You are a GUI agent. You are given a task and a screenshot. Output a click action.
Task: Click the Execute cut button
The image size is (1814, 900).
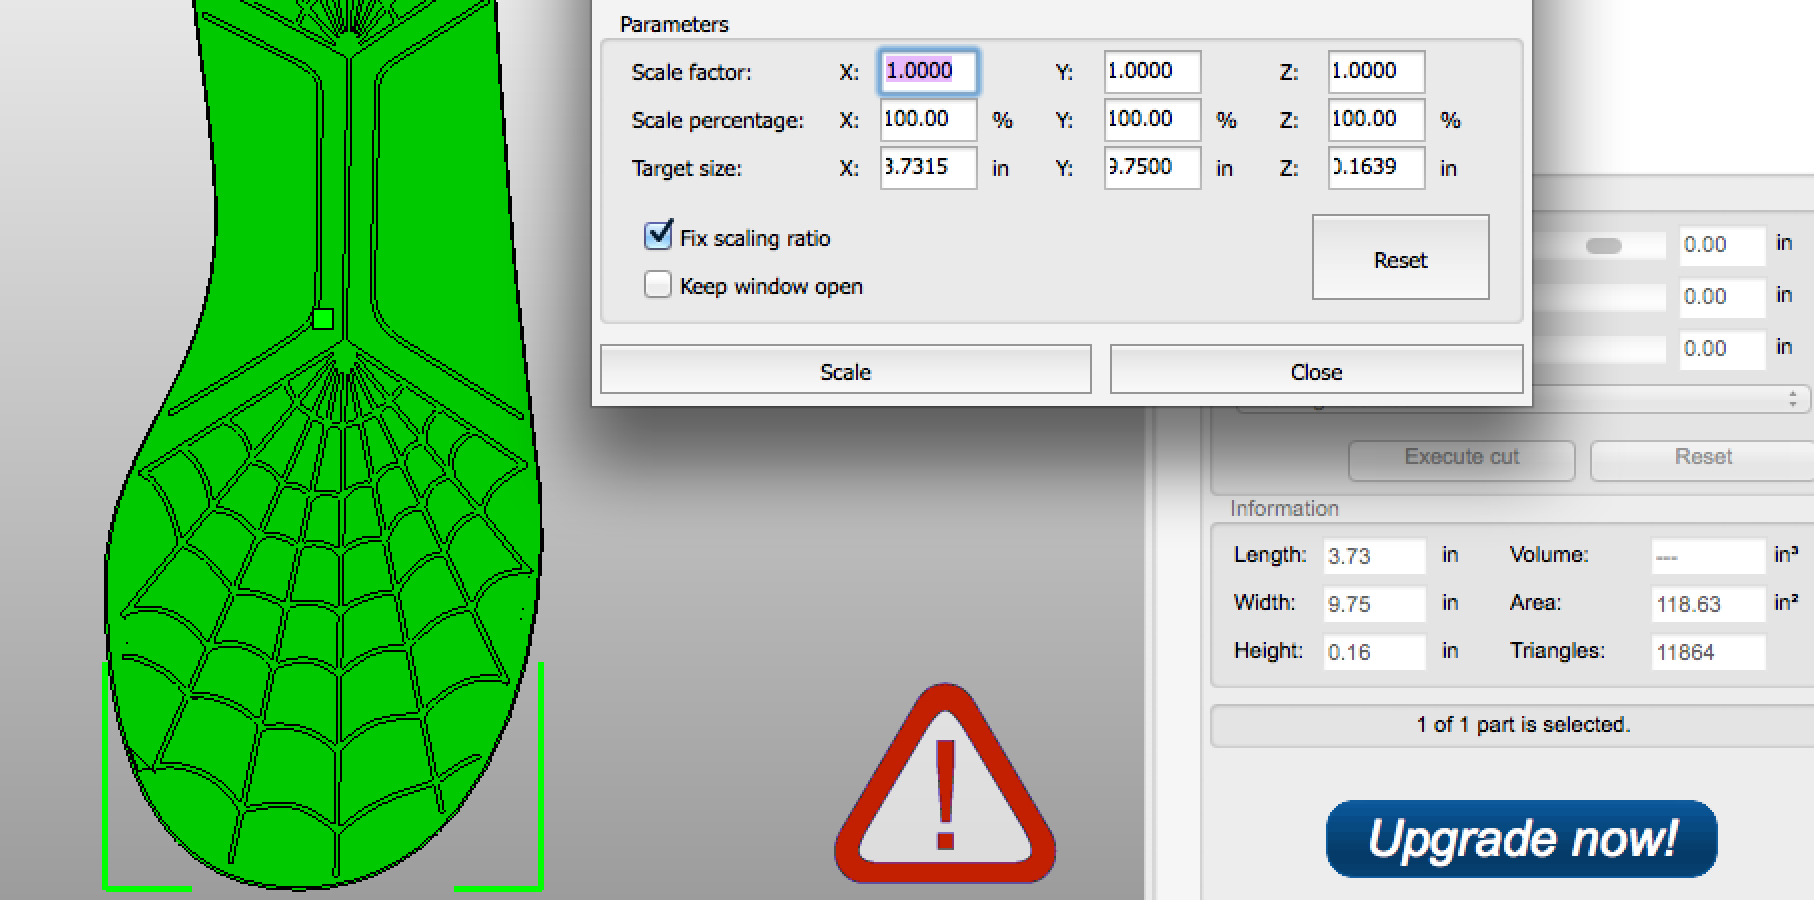tap(1461, 459)
